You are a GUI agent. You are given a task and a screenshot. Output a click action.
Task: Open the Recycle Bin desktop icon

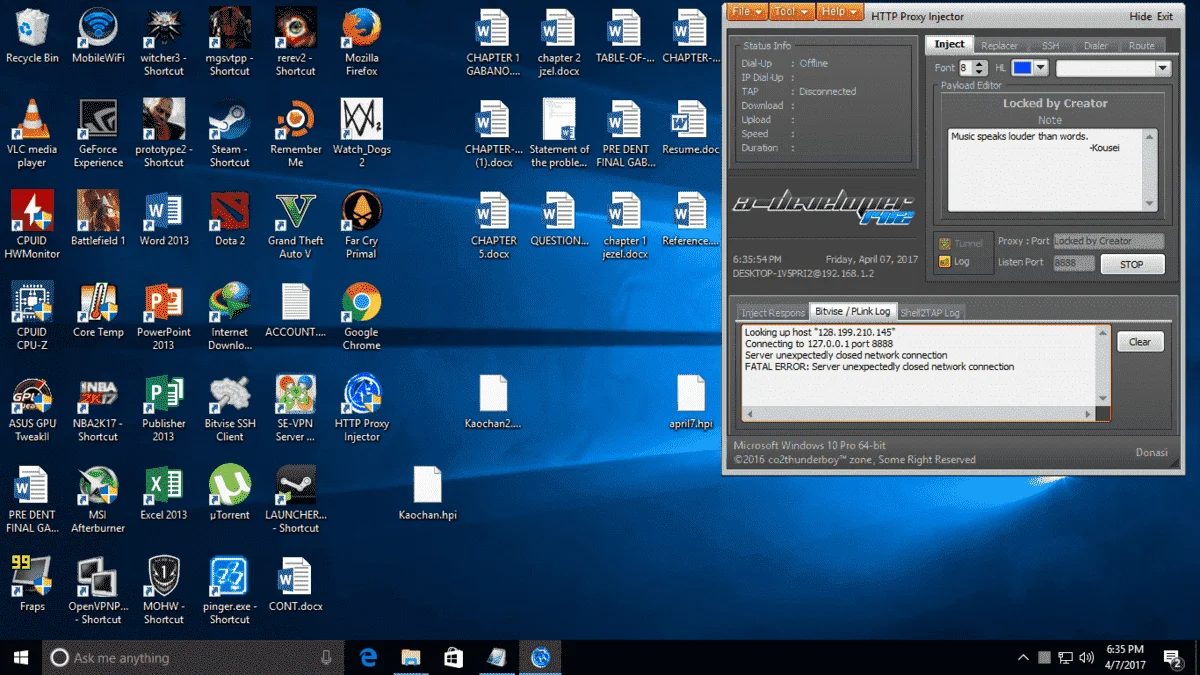(x=32, y=37)
